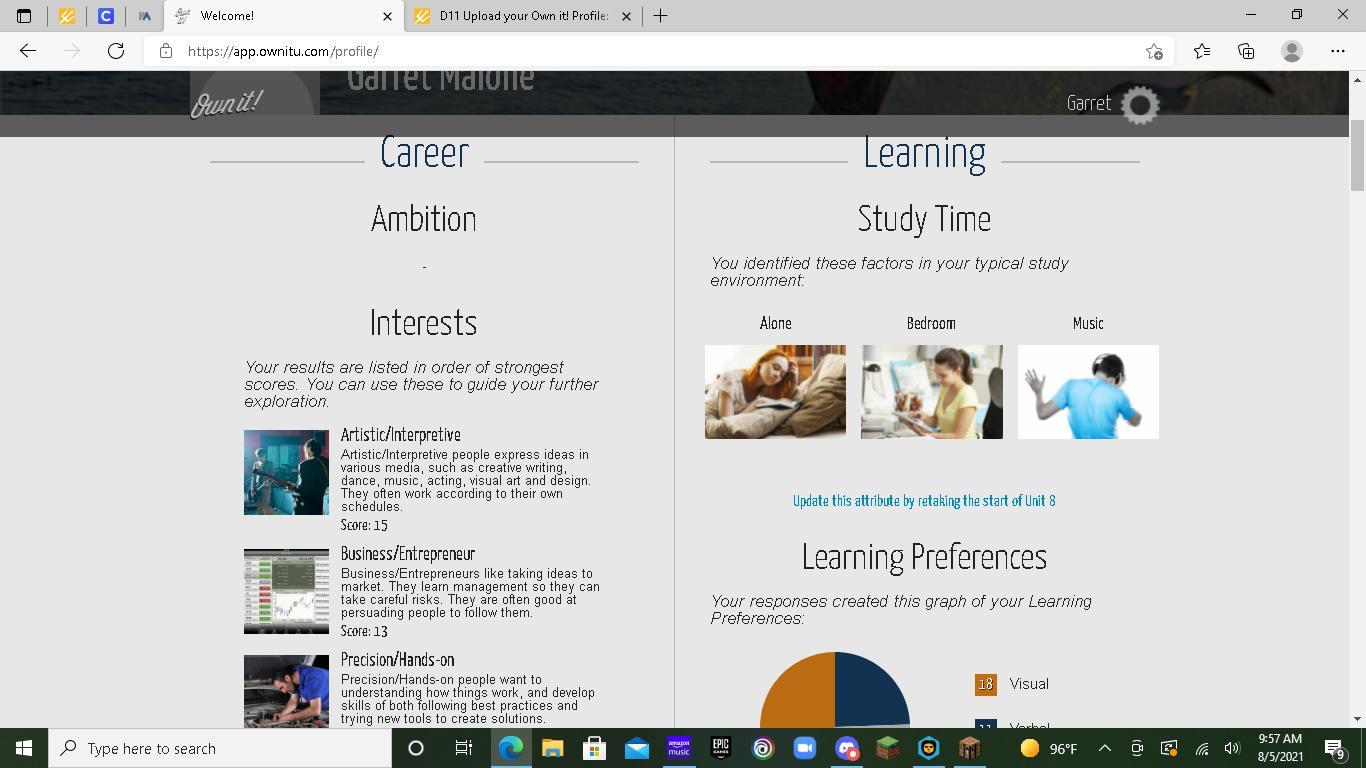Open the tab actions menu icon
This screenshot has width=1366, height=768.
(24, 15)
